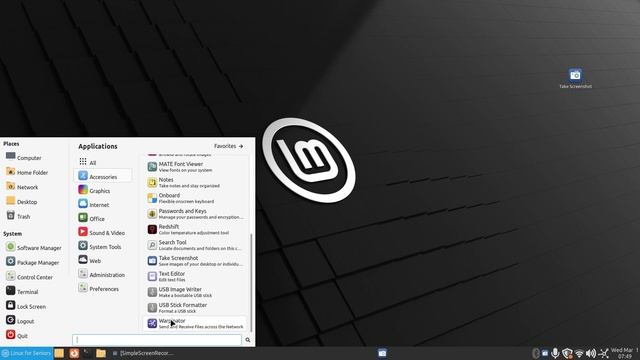Select the Sound & Video category

point(103,233)
